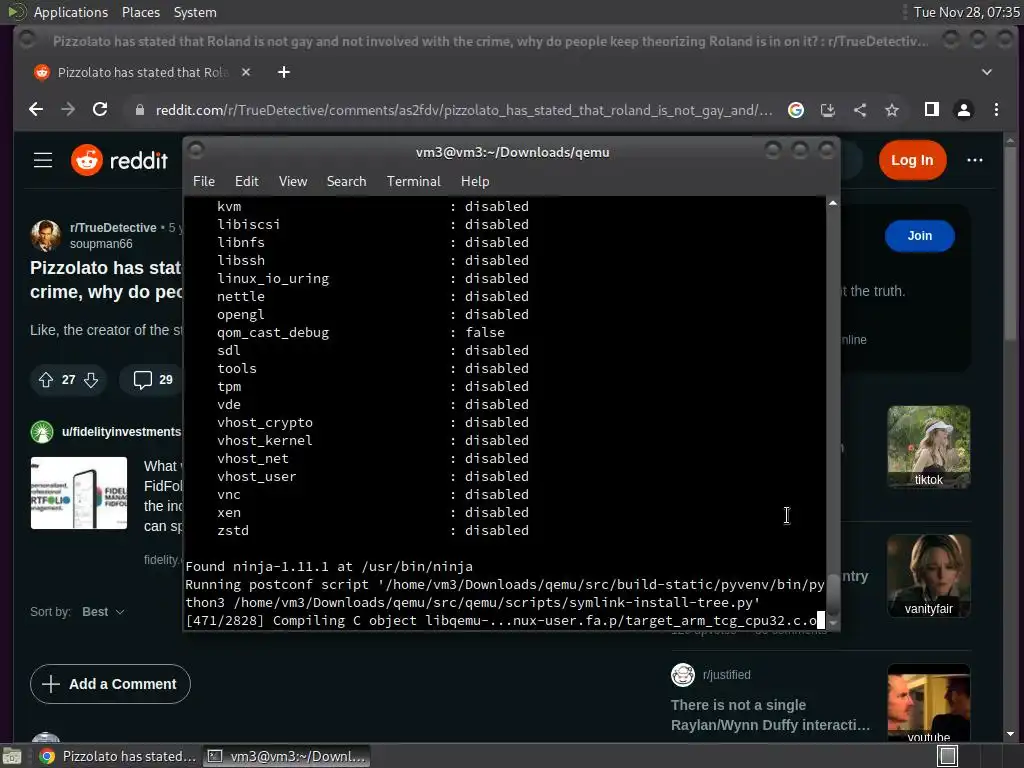The height and width of the screenshot is (768, 1024).
Task: Reload the Reddit page
Action: click(100, 110)
